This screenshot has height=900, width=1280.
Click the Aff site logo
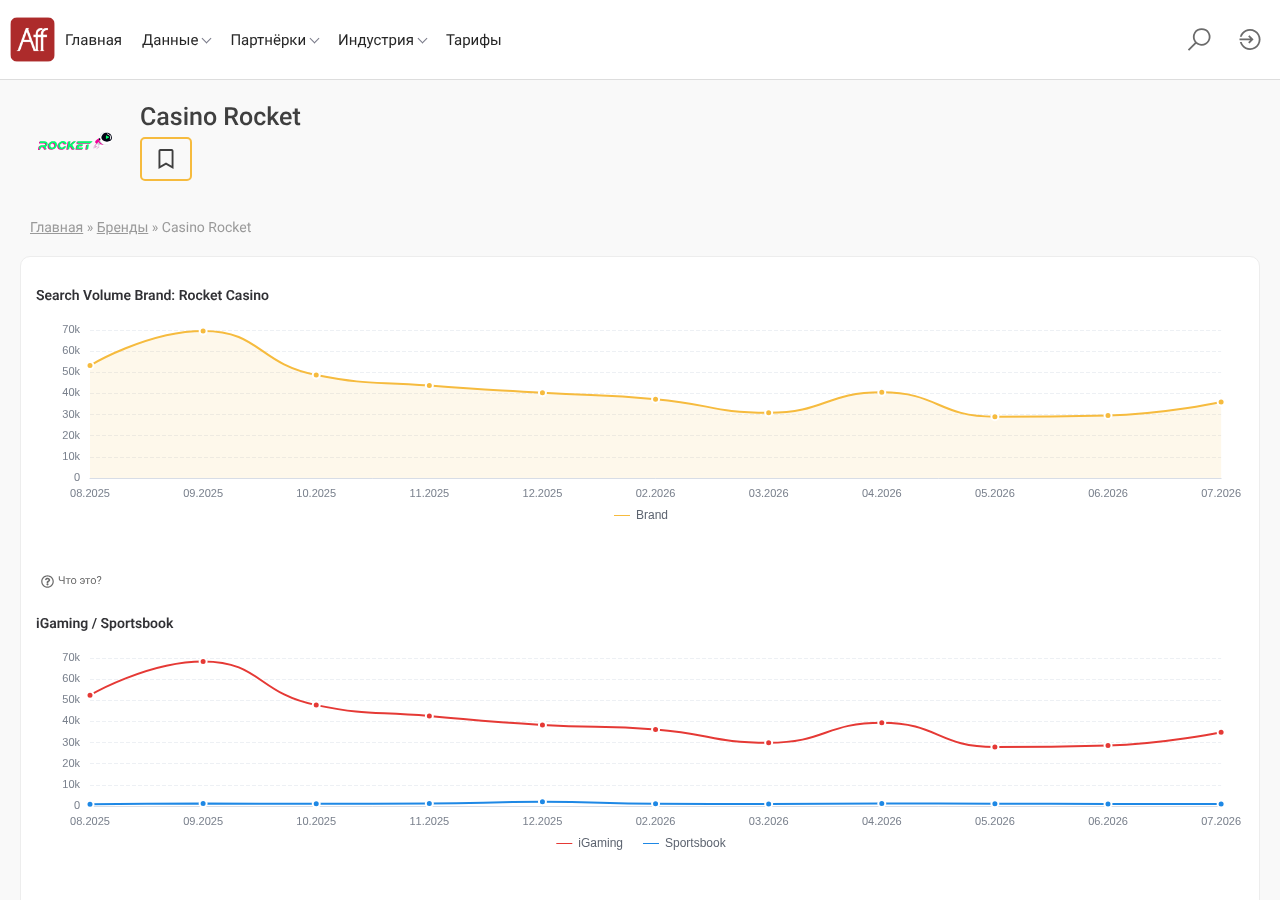pos(33,40)
